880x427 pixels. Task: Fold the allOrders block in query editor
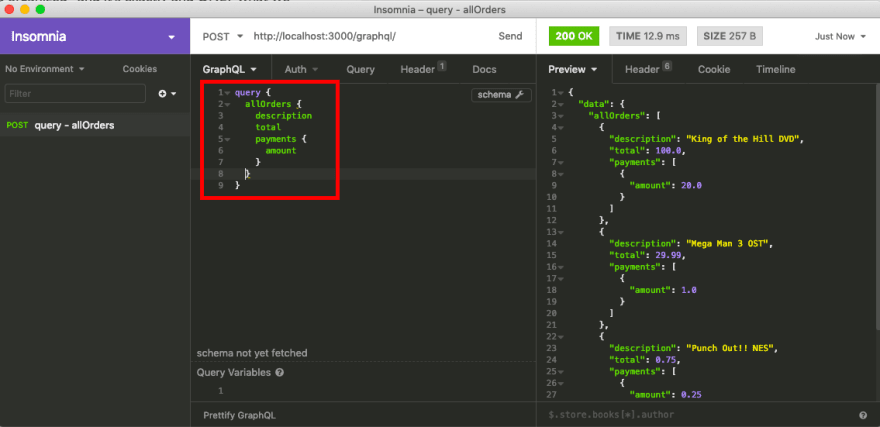click(x=227, y=104)
